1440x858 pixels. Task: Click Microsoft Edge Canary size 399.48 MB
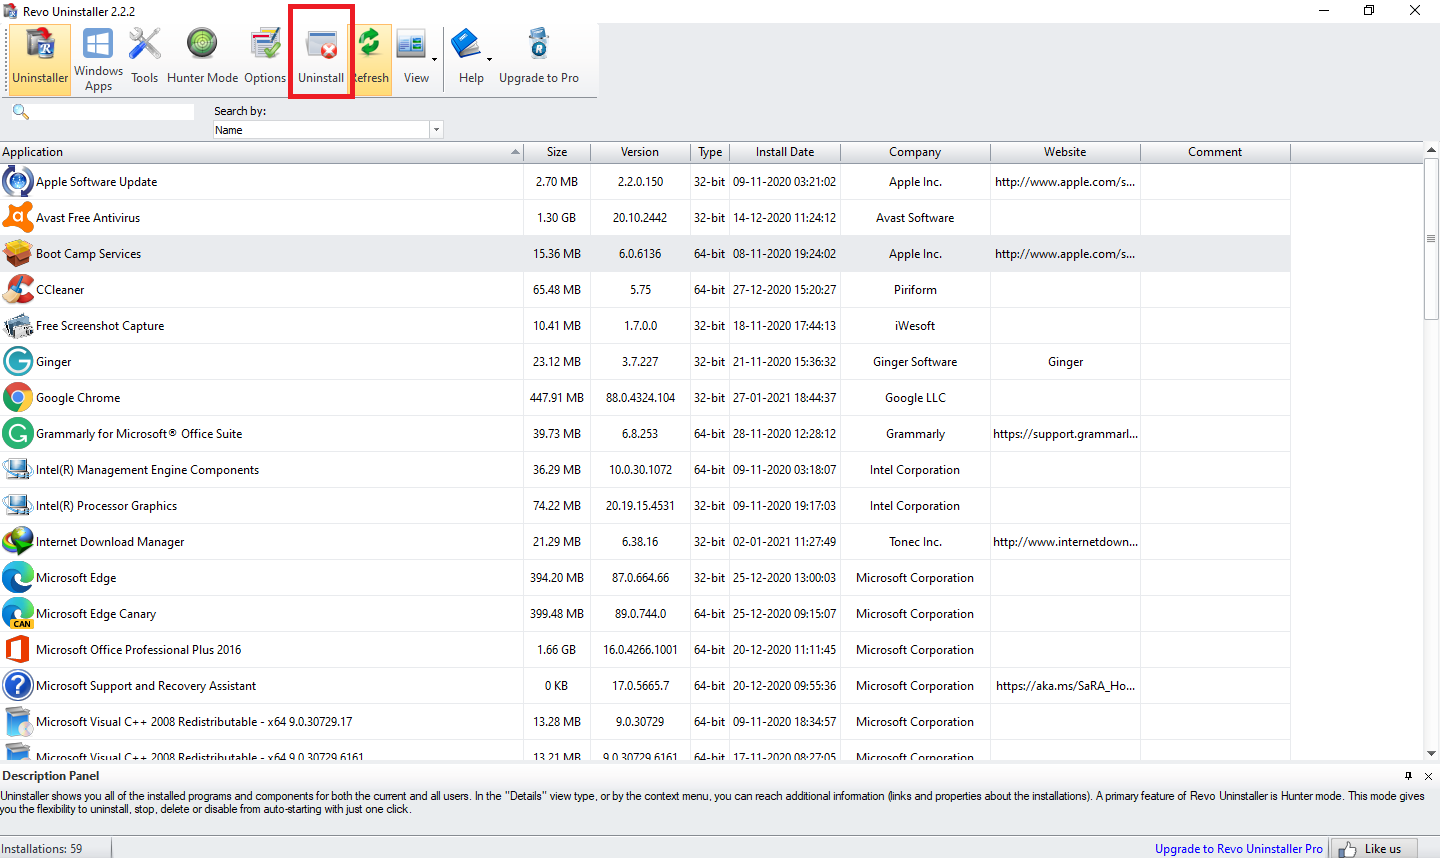pos(557,614)
